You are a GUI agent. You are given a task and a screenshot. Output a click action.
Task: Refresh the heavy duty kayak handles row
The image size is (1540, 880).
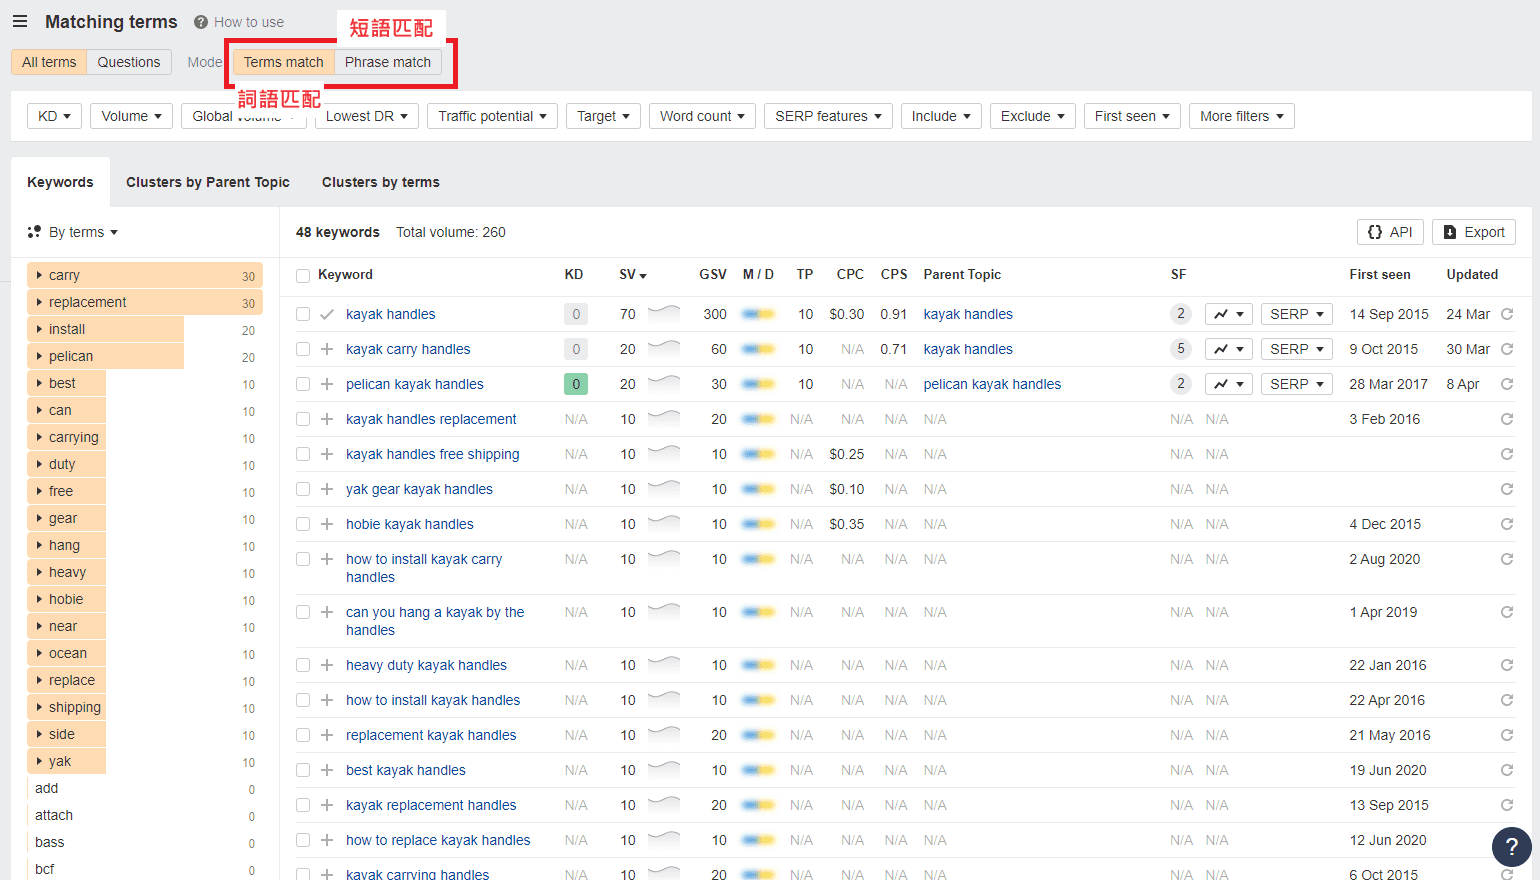[1507, 665]
